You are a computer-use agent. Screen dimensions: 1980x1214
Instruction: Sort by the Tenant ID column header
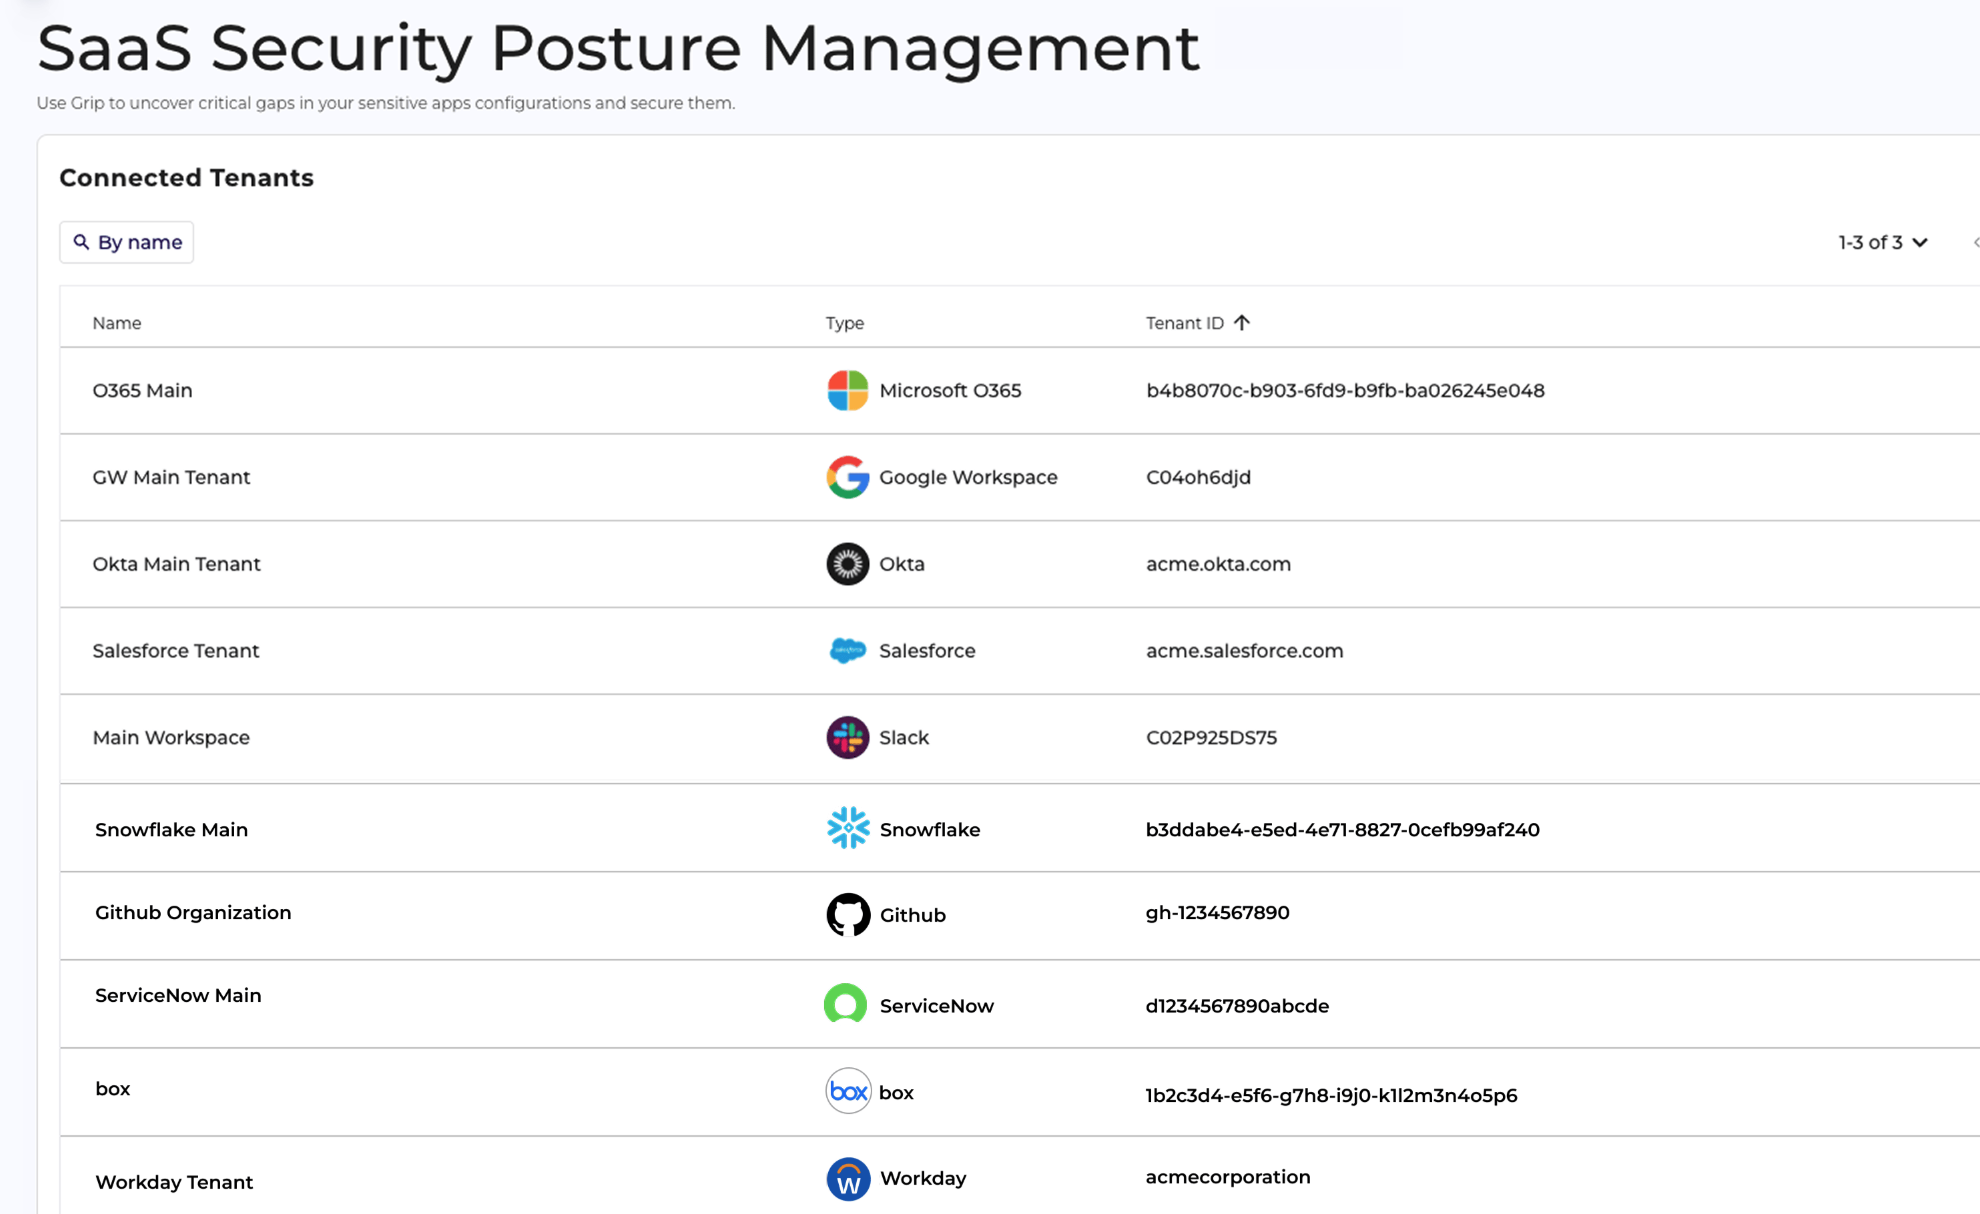click(x=1185, y=323)
